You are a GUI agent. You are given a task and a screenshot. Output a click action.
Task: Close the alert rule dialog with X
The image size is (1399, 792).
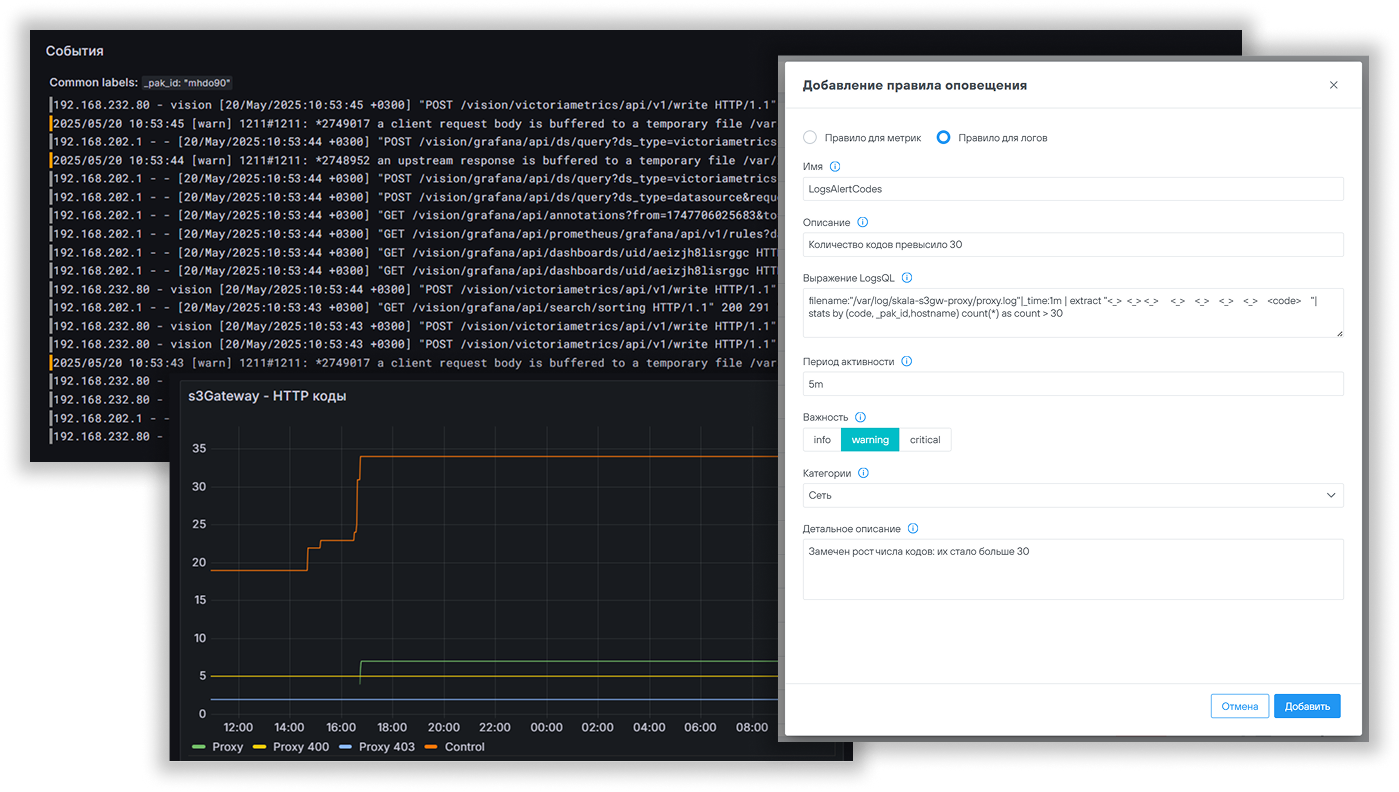pyautogui.click(x=1333, y=86)
